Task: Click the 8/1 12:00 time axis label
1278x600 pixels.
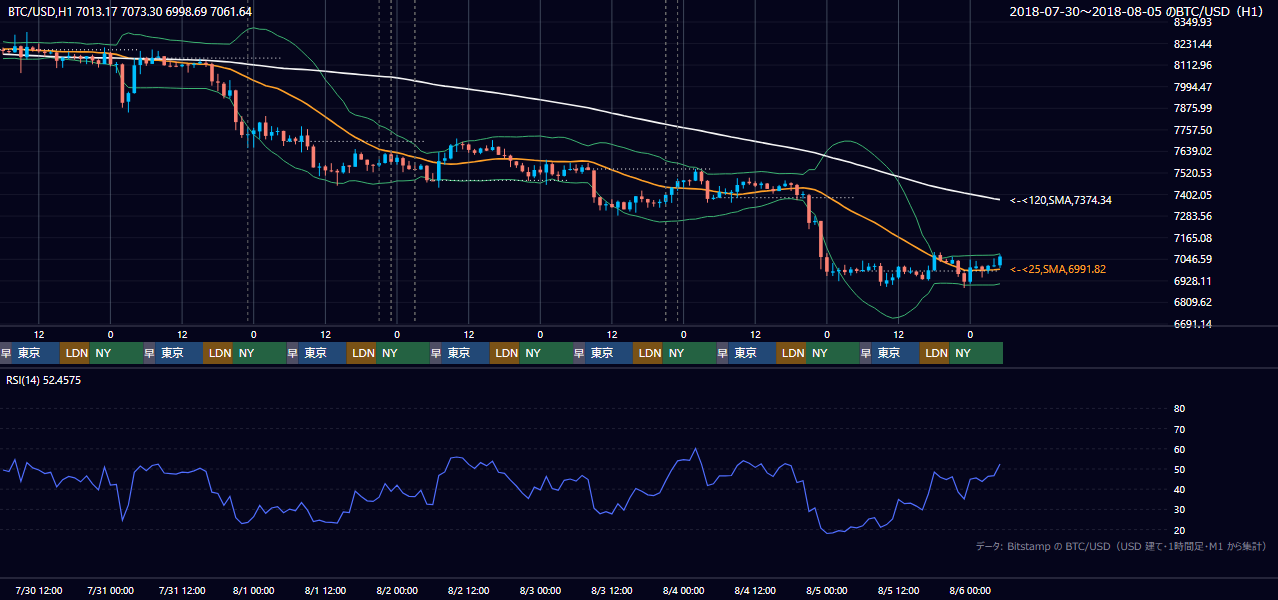Action: (325, 590)
